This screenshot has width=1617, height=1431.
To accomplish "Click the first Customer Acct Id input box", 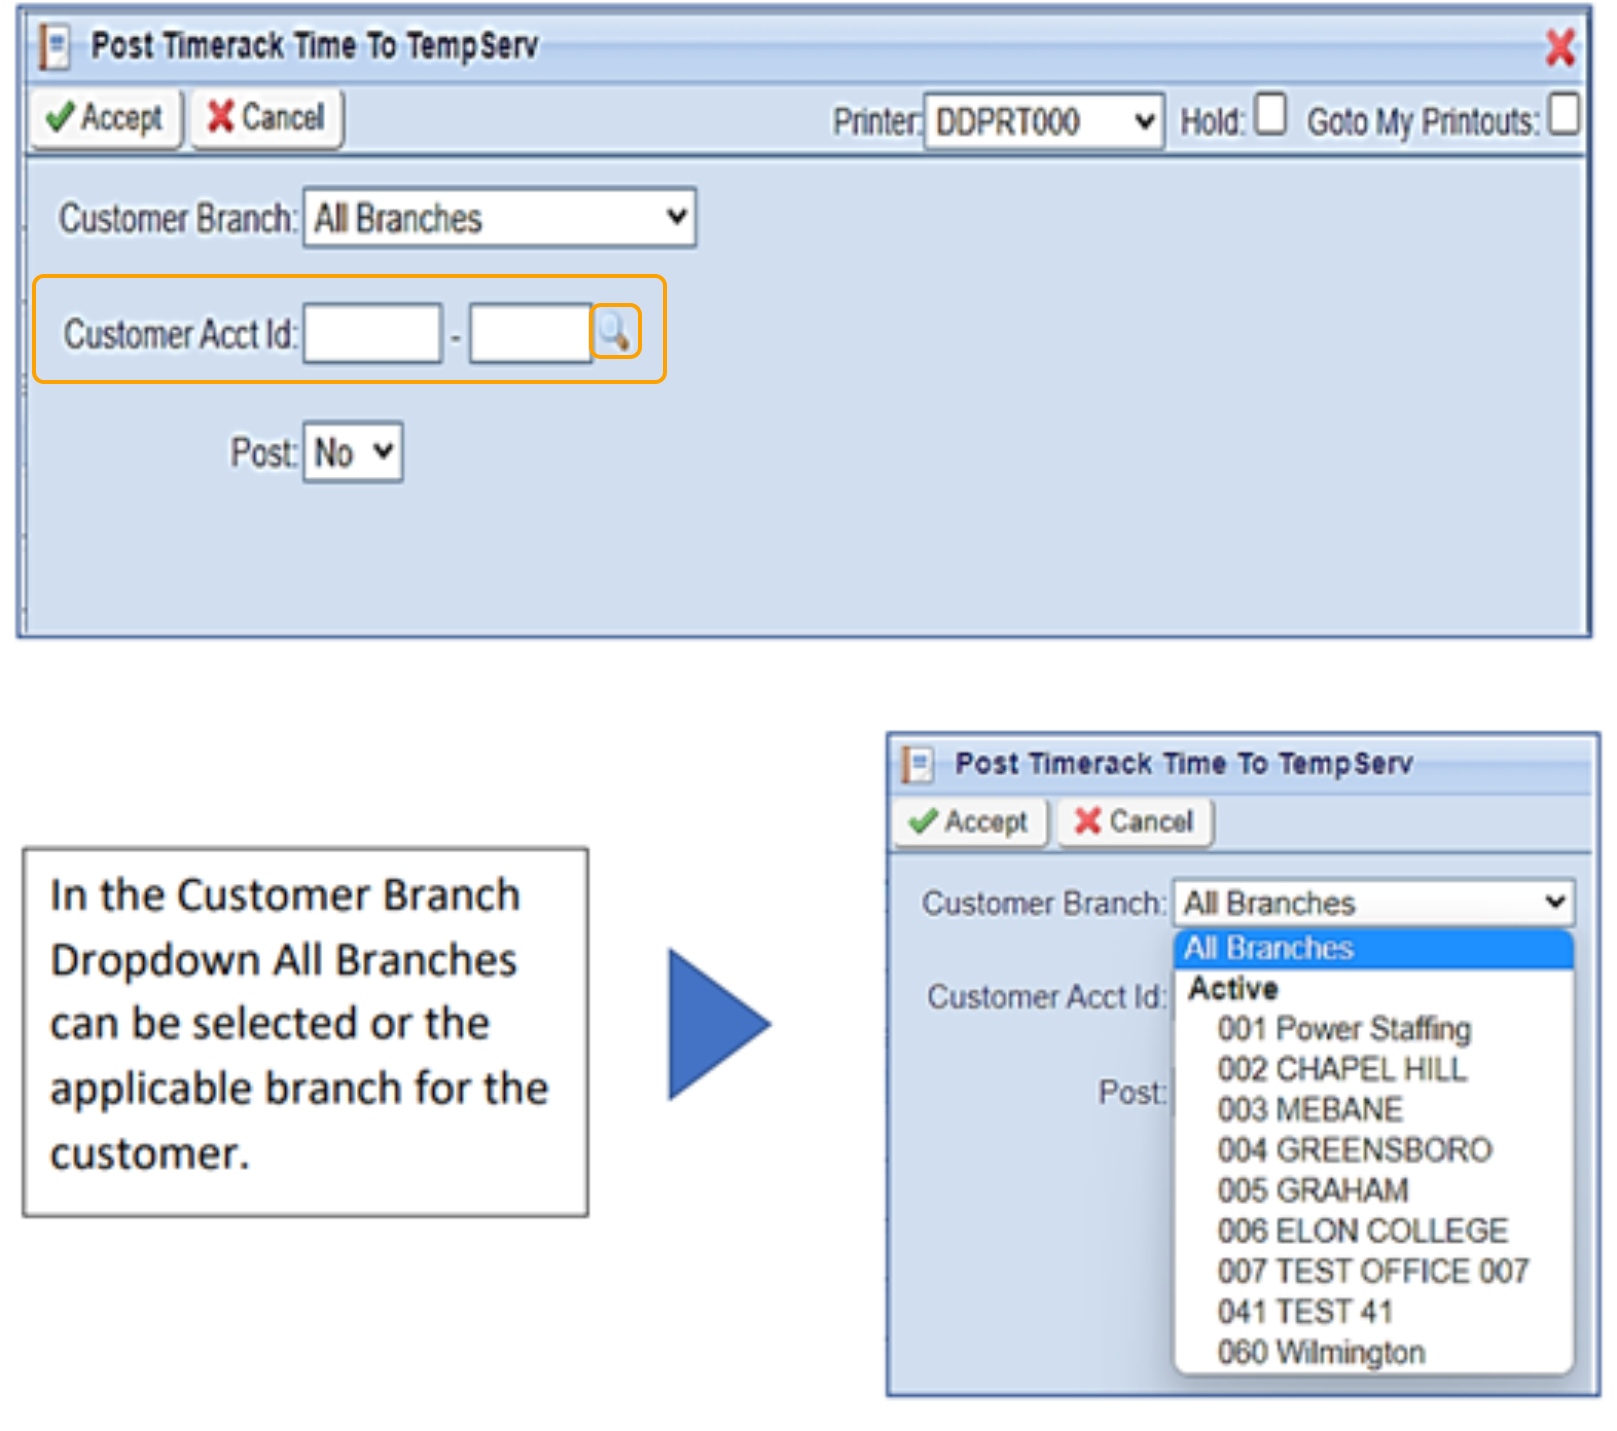I will [373, 333].
